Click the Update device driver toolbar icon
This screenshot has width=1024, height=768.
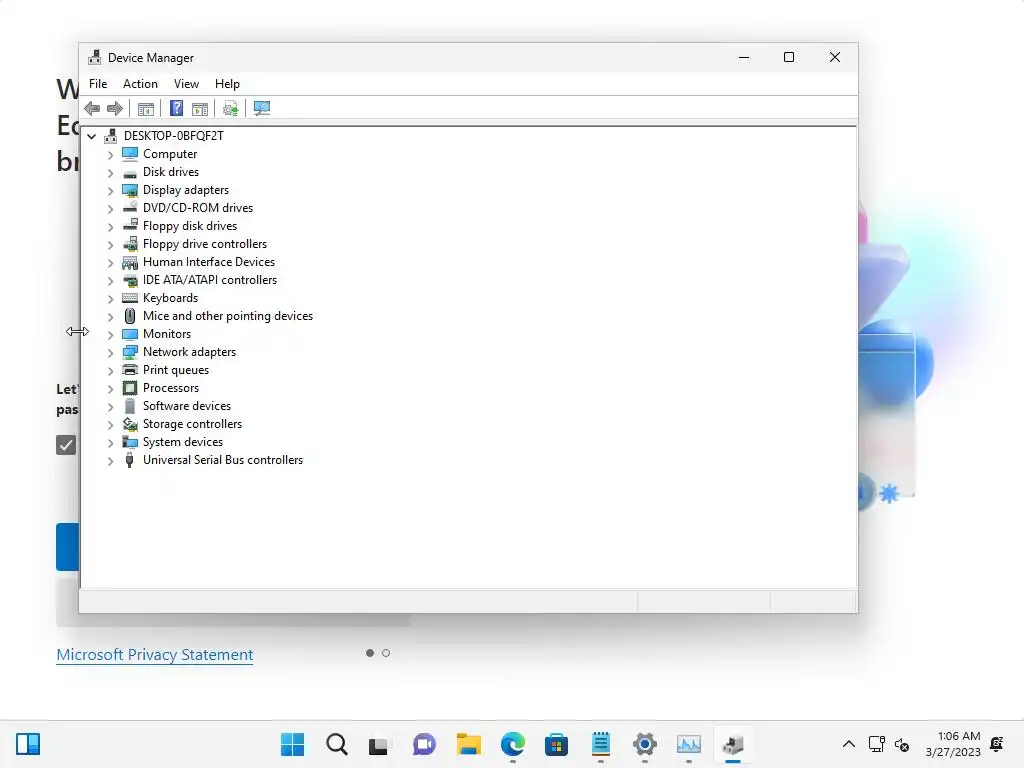coord(230,108)
